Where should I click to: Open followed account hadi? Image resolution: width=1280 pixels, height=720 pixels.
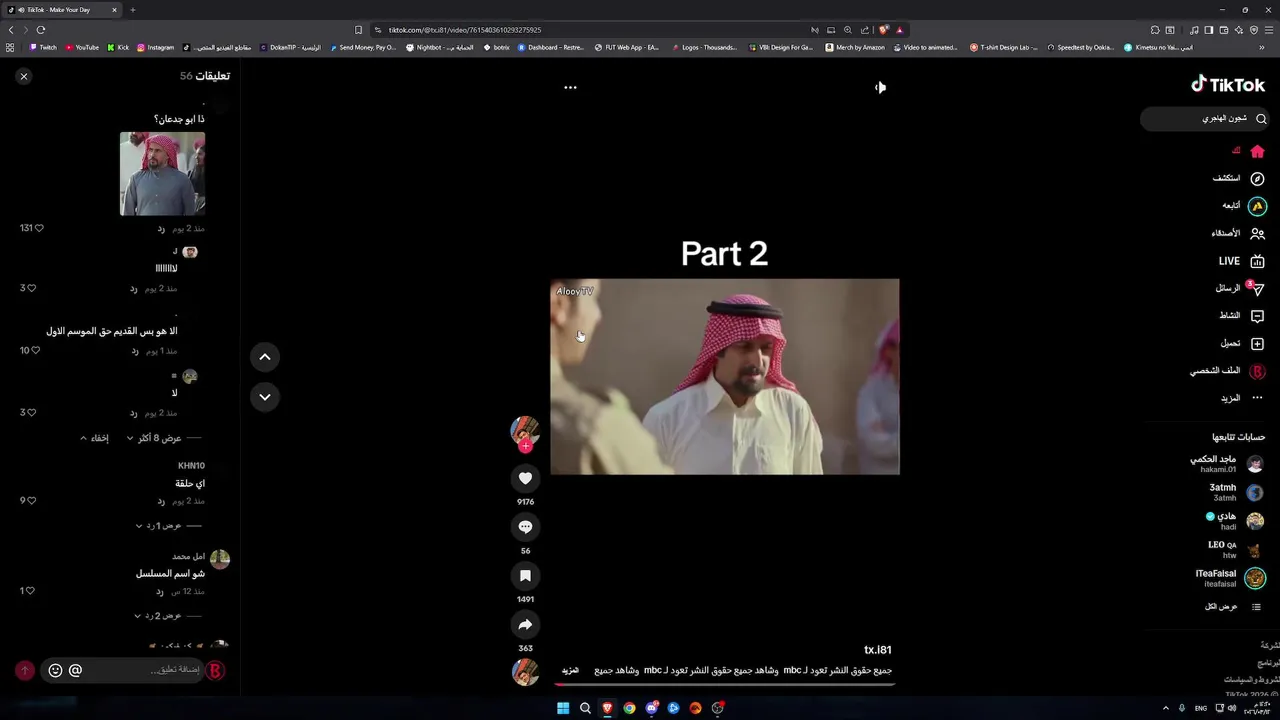[1235, 521]
